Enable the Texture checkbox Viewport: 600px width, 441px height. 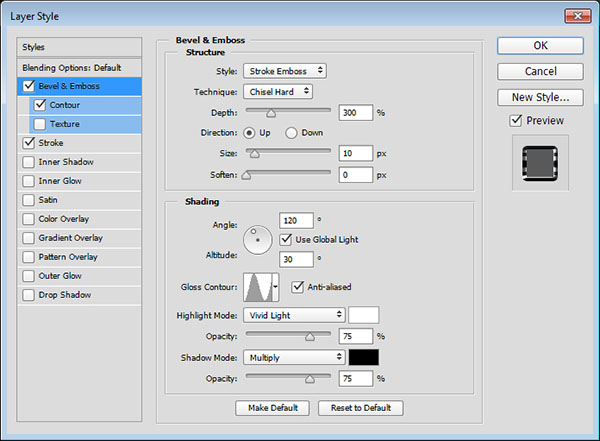tap(40, 124)
